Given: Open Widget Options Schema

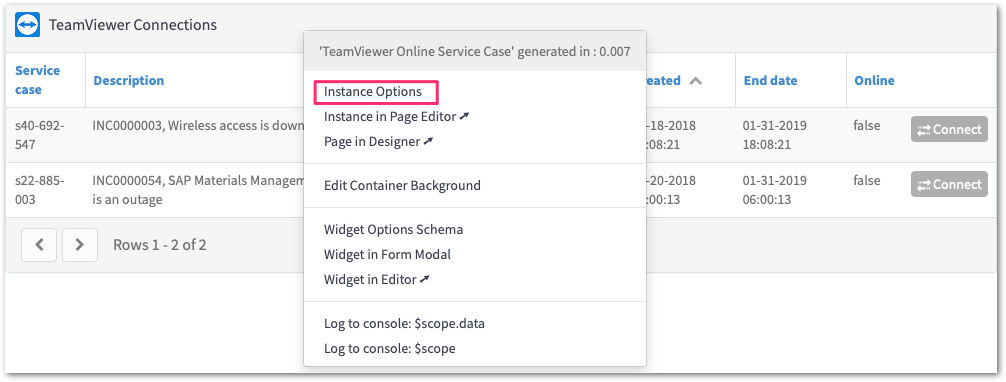Looking at the screenshot, I should 393,229.
